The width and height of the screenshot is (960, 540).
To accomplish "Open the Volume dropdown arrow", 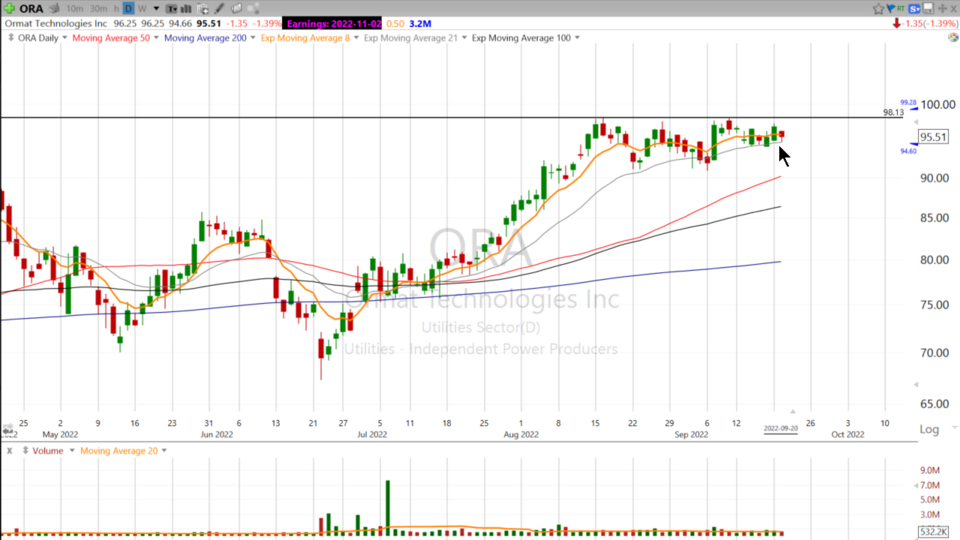I will [72, 451].
